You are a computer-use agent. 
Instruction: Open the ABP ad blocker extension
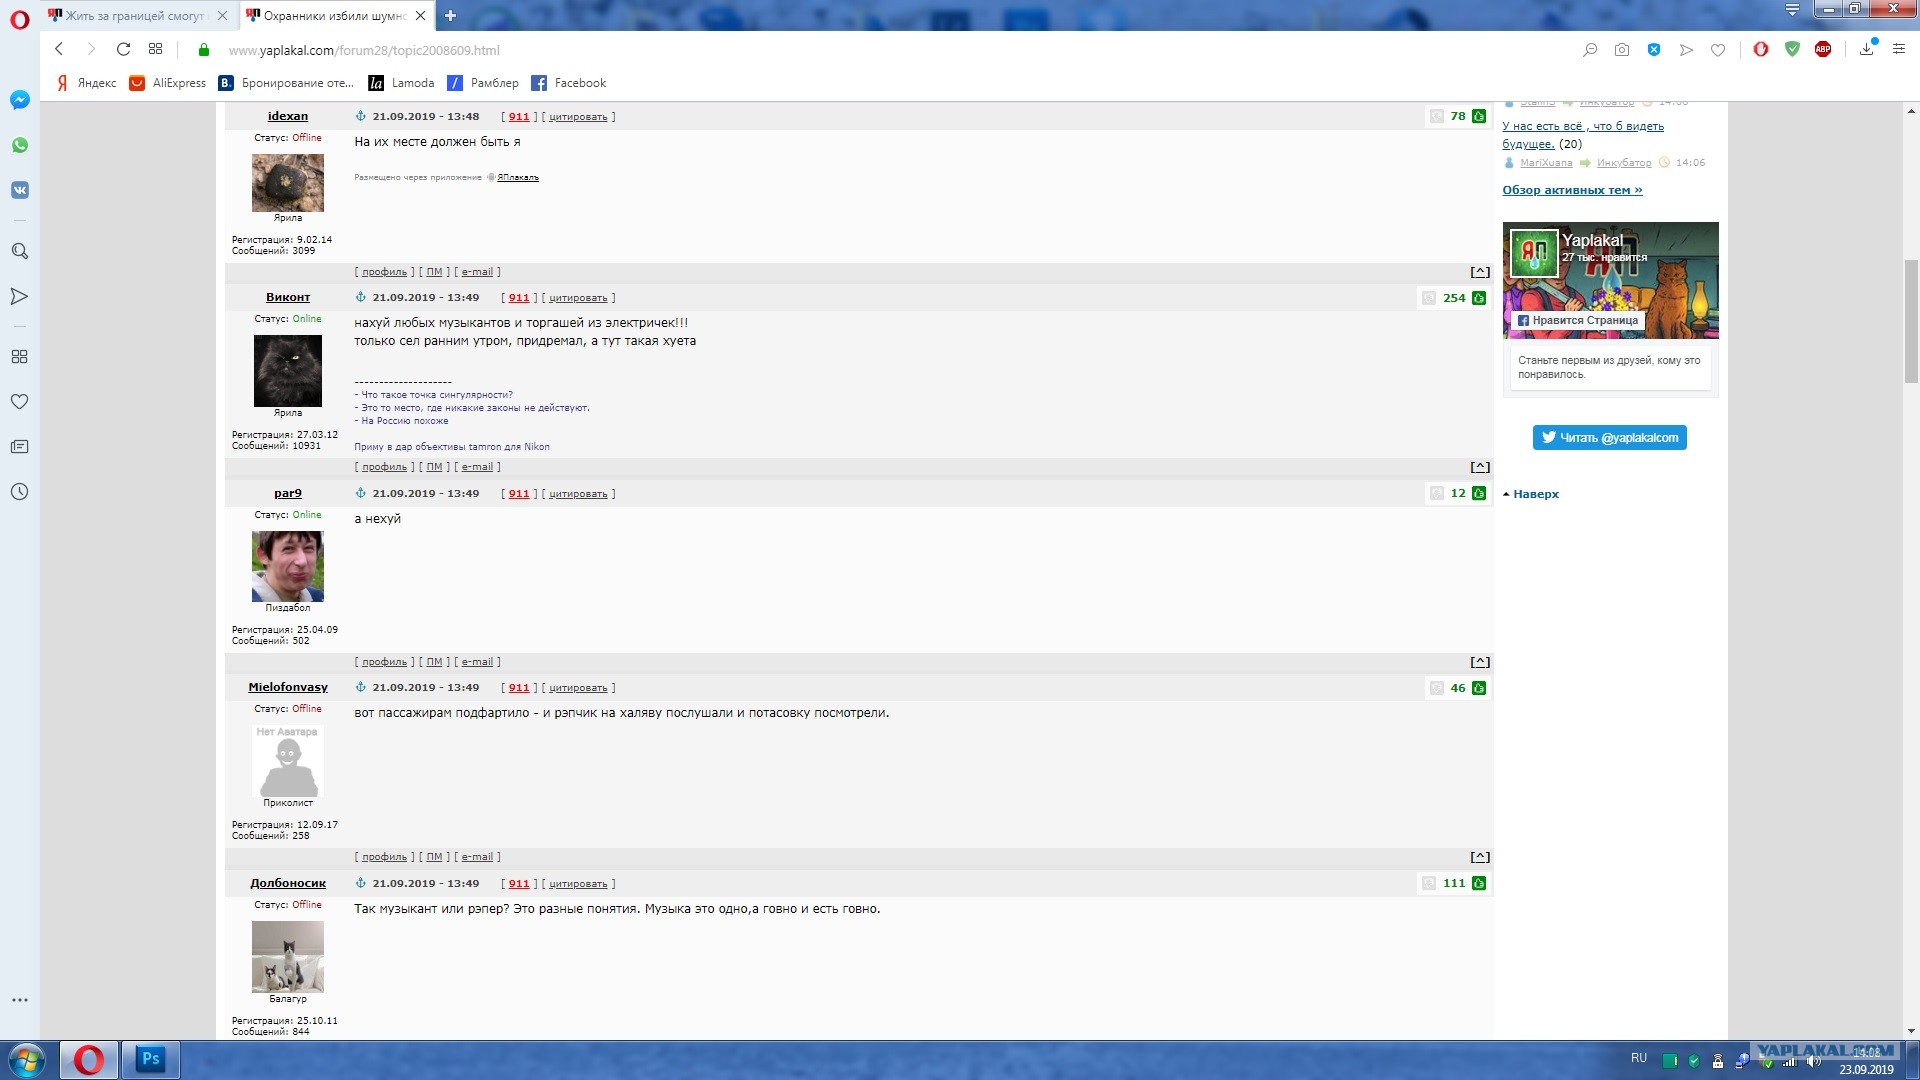(1823, 49)
